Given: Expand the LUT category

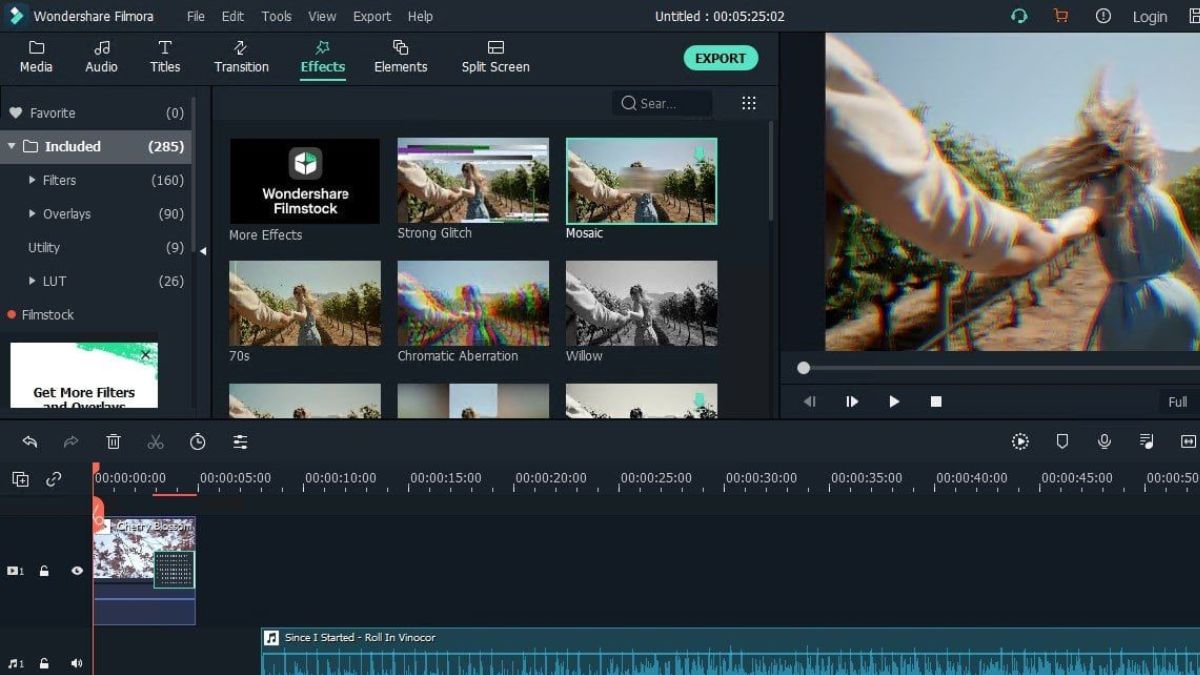Looking at the screenshot, I should pos(33,281).
